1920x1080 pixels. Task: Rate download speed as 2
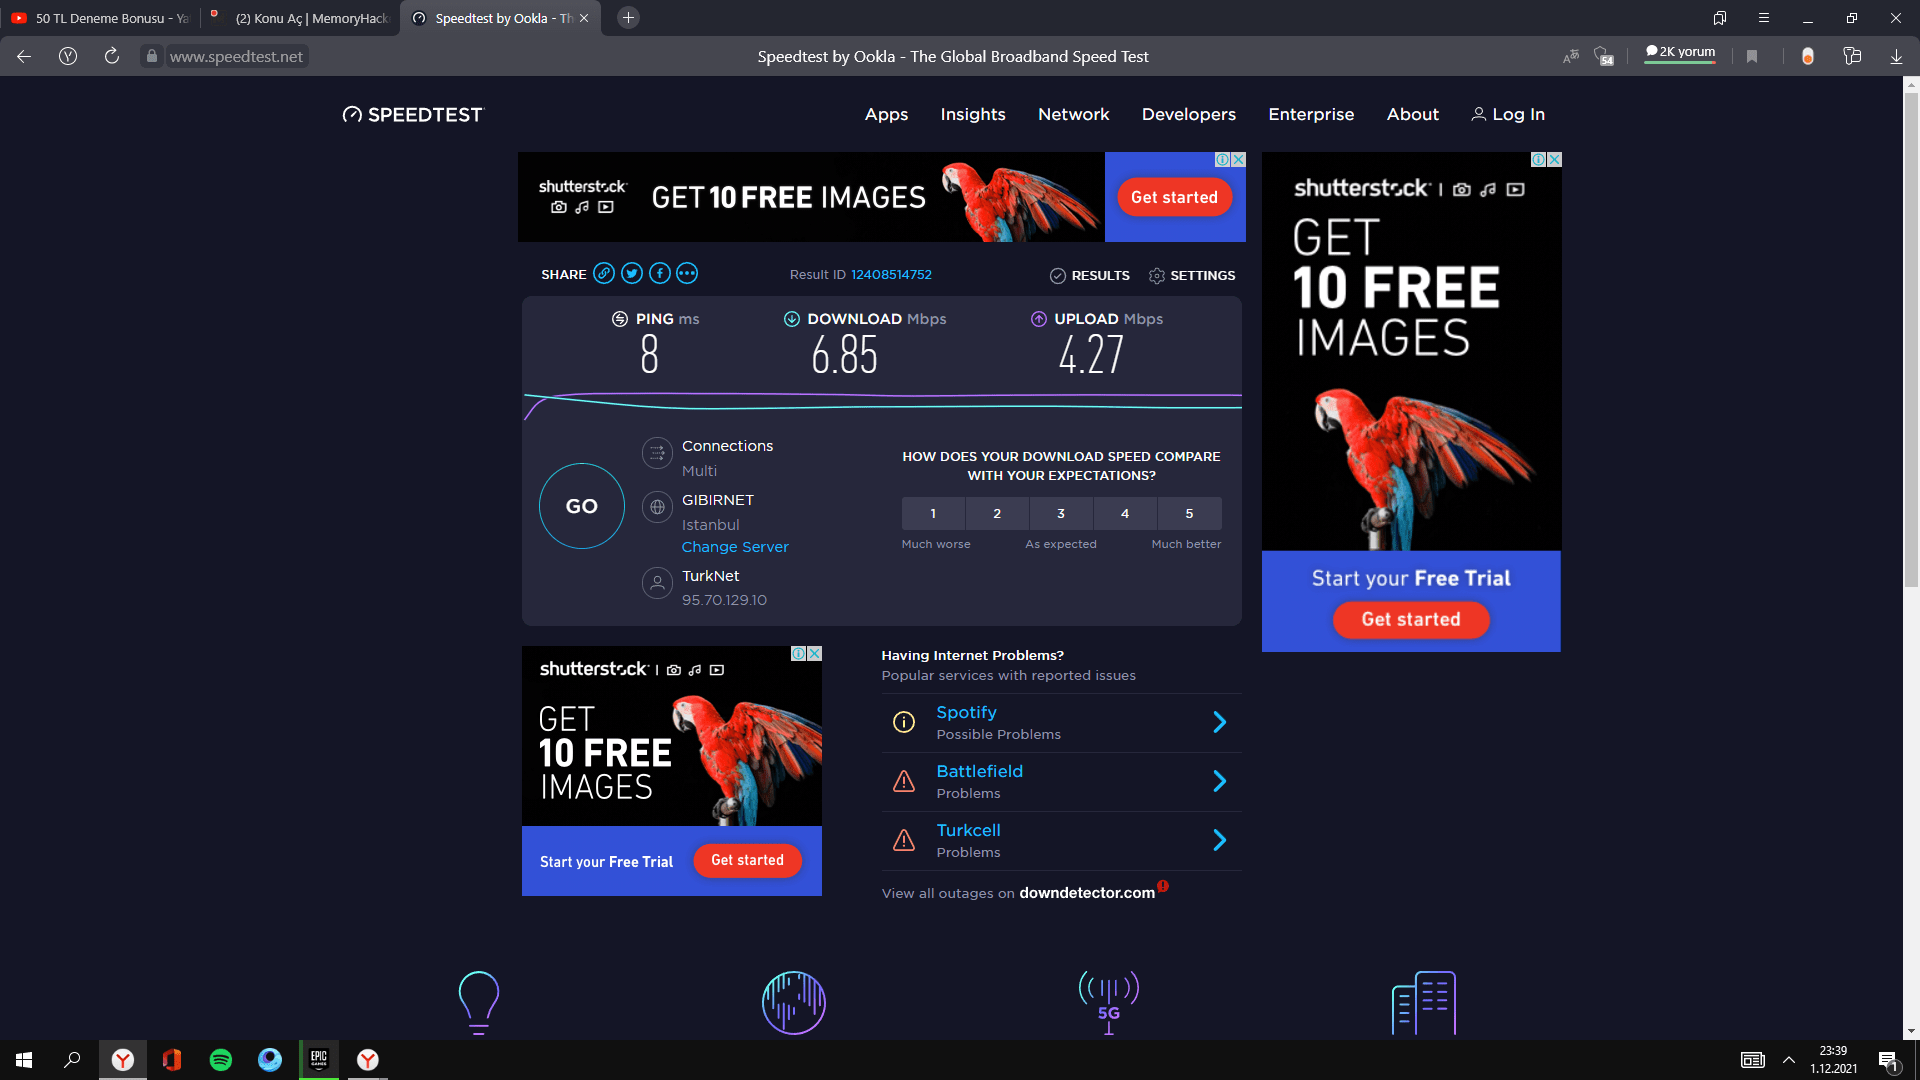pyautogui.click(x=997, y=514)
